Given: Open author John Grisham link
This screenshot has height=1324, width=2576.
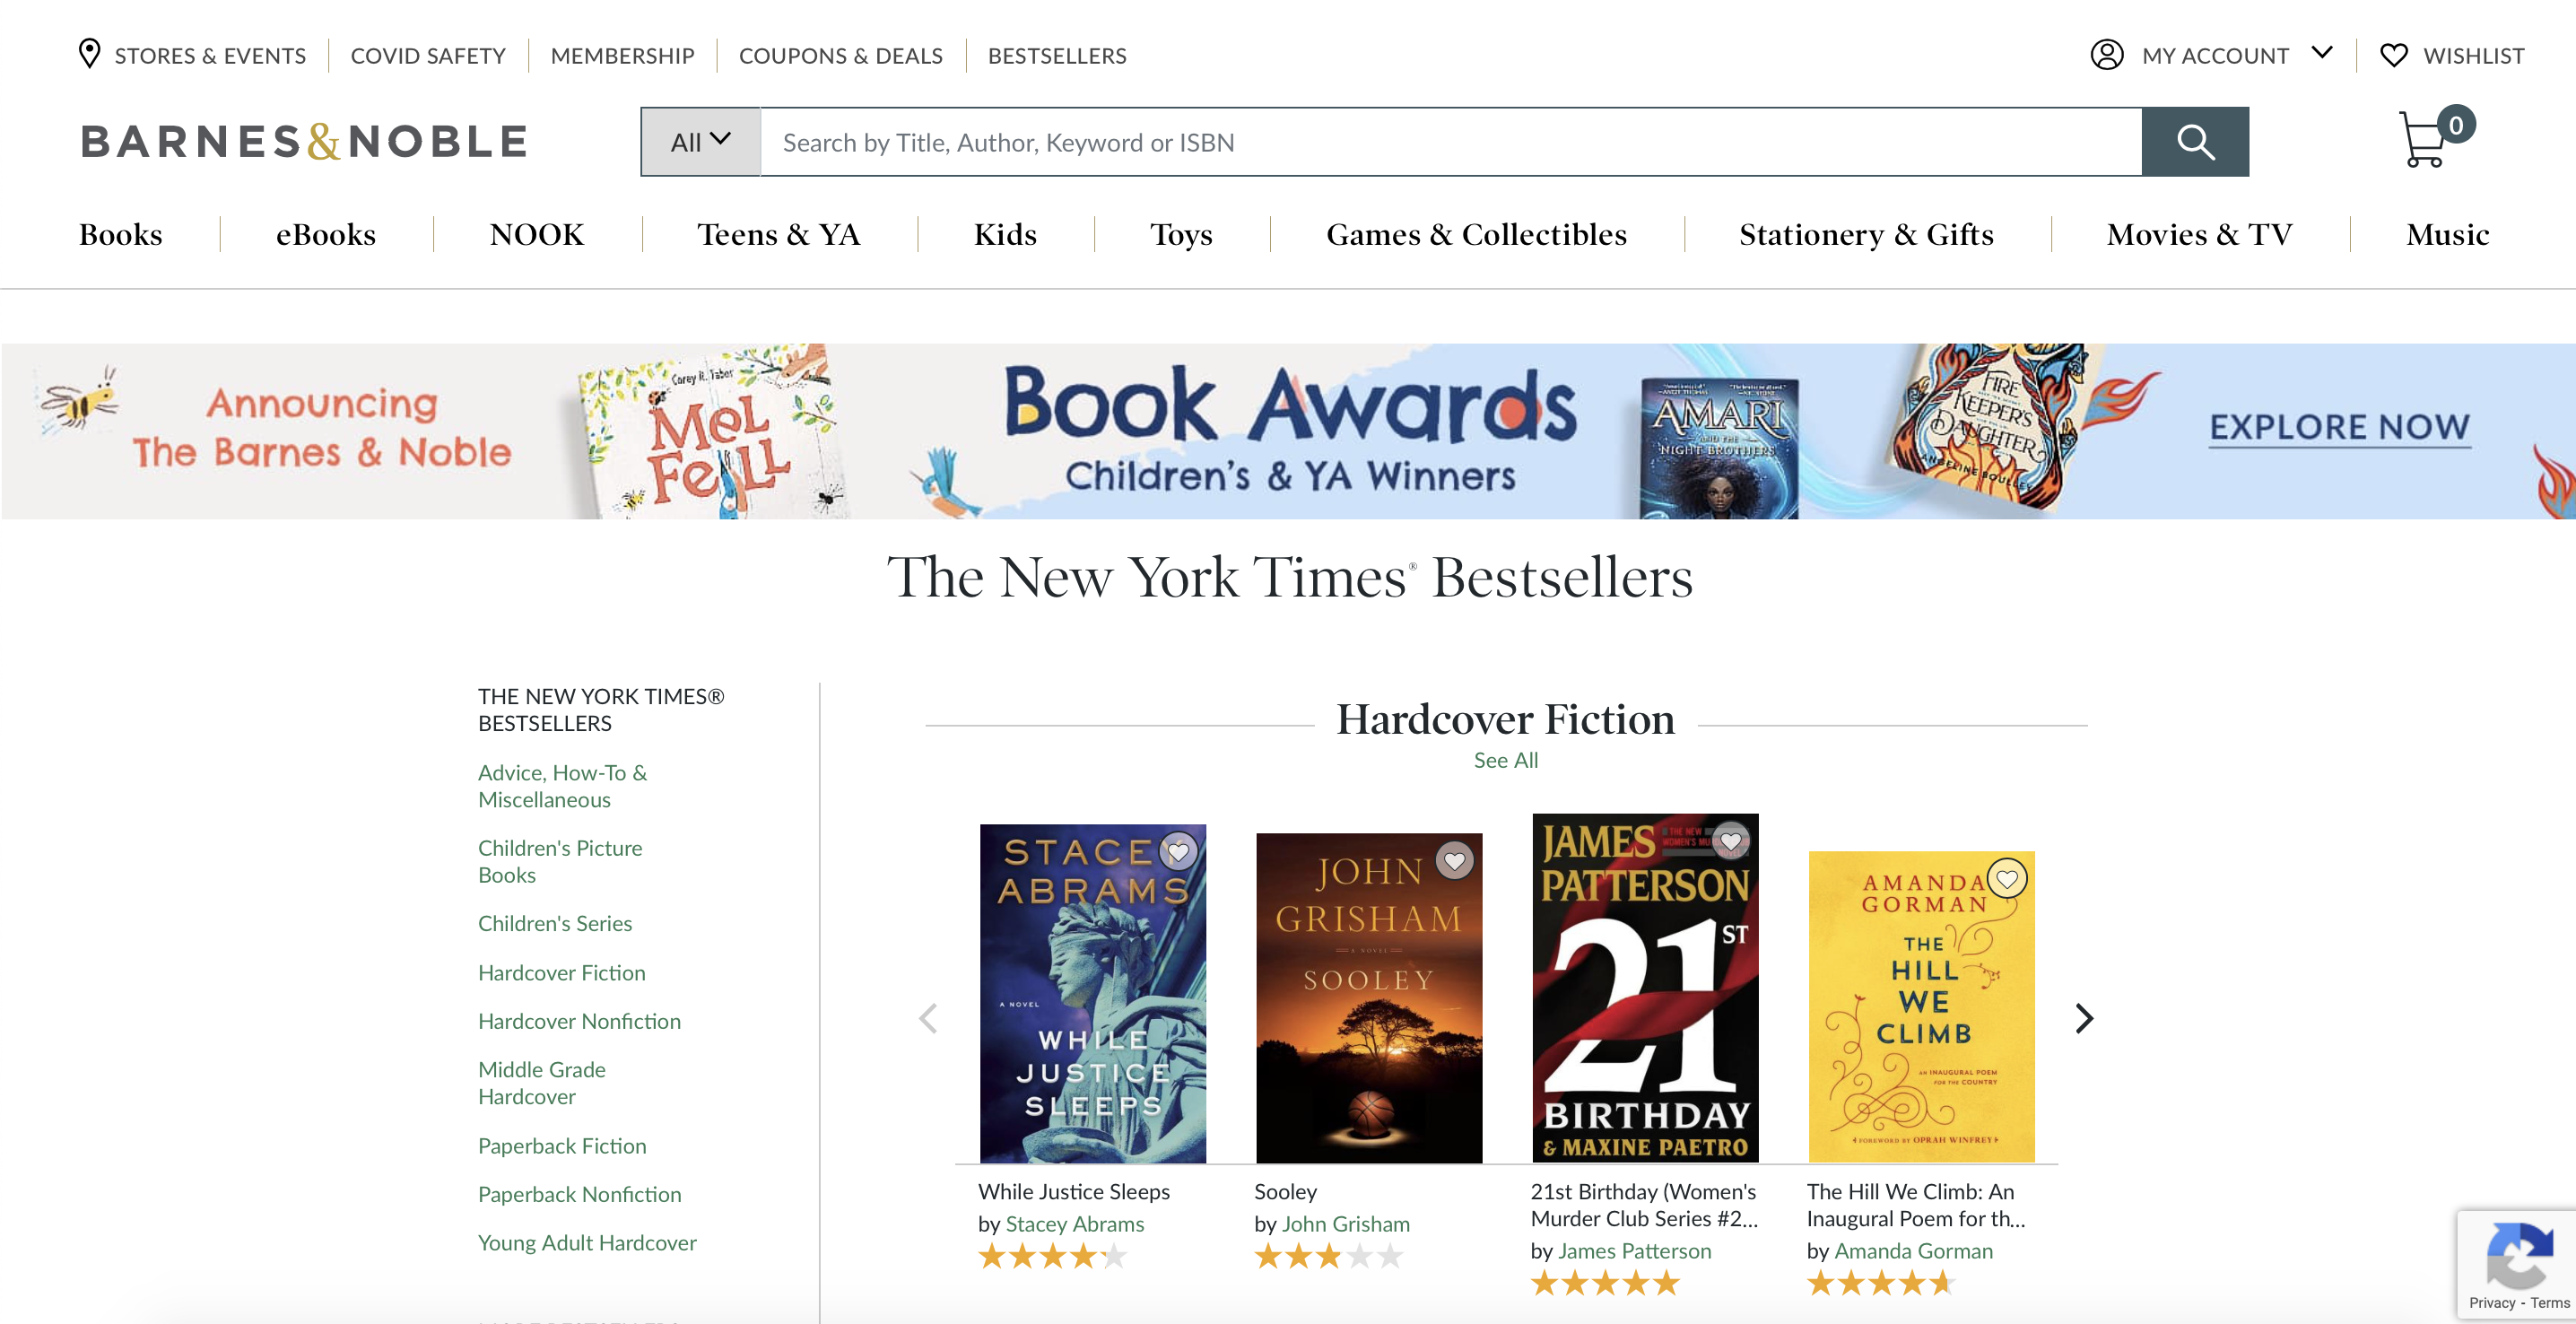Looking at the screenshot, I should coord(1346,1224).
